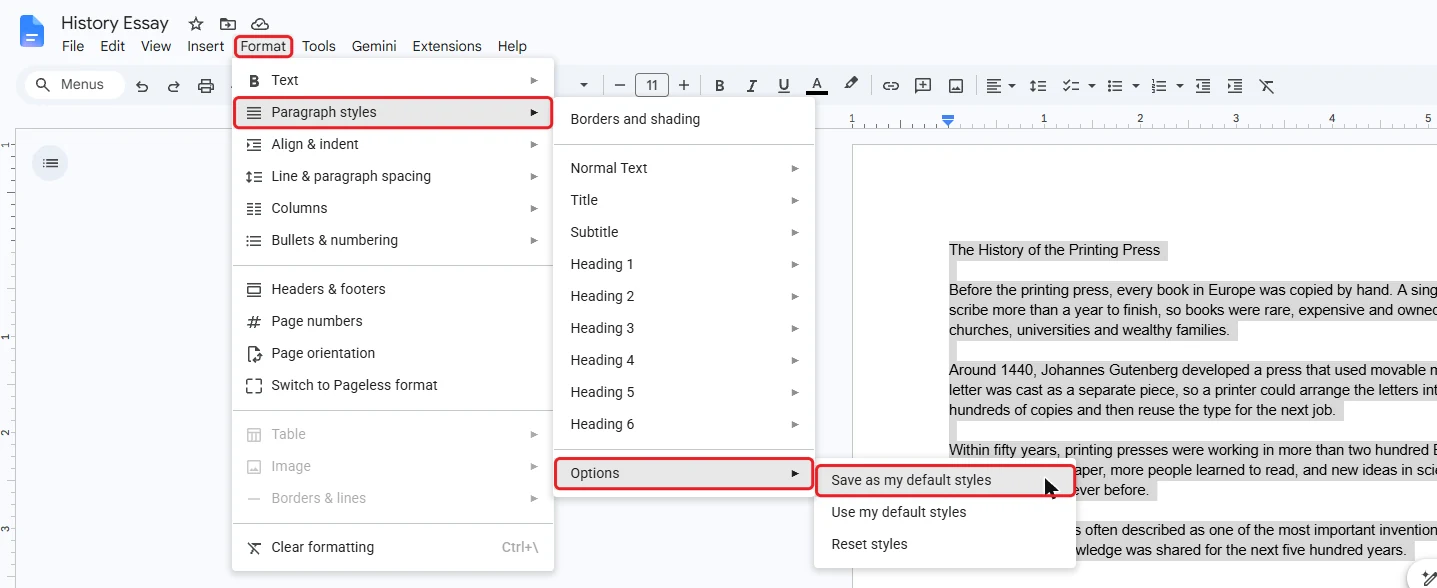Decrease font size with minus button
The image size is (1437, 588).
pyautogui.click(x=620, y=85)
